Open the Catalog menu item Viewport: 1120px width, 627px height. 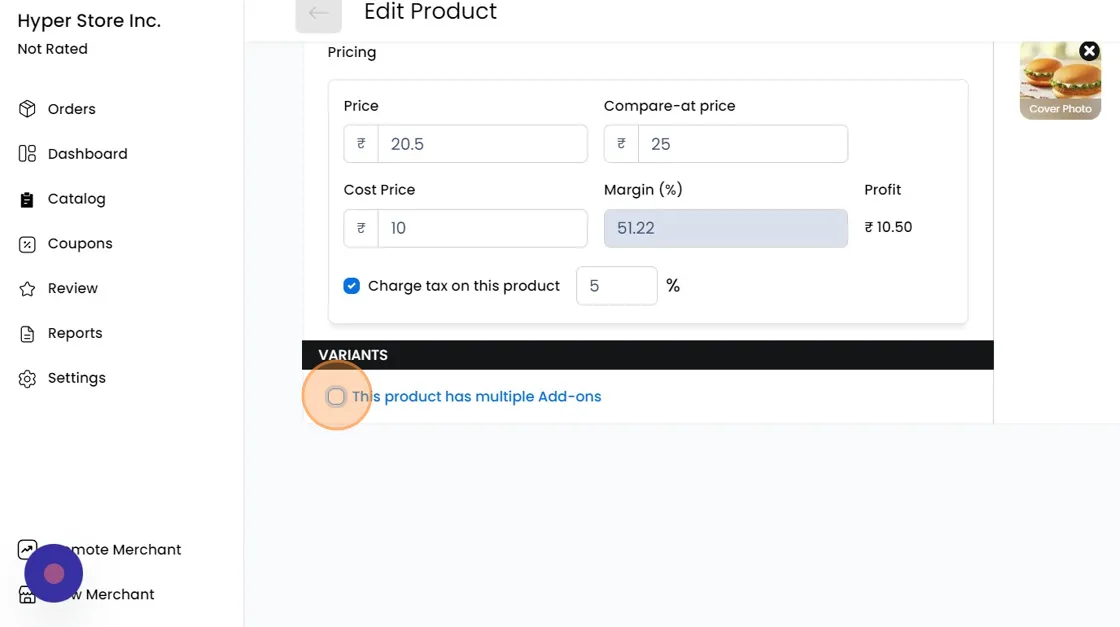(x=76, y=199)
